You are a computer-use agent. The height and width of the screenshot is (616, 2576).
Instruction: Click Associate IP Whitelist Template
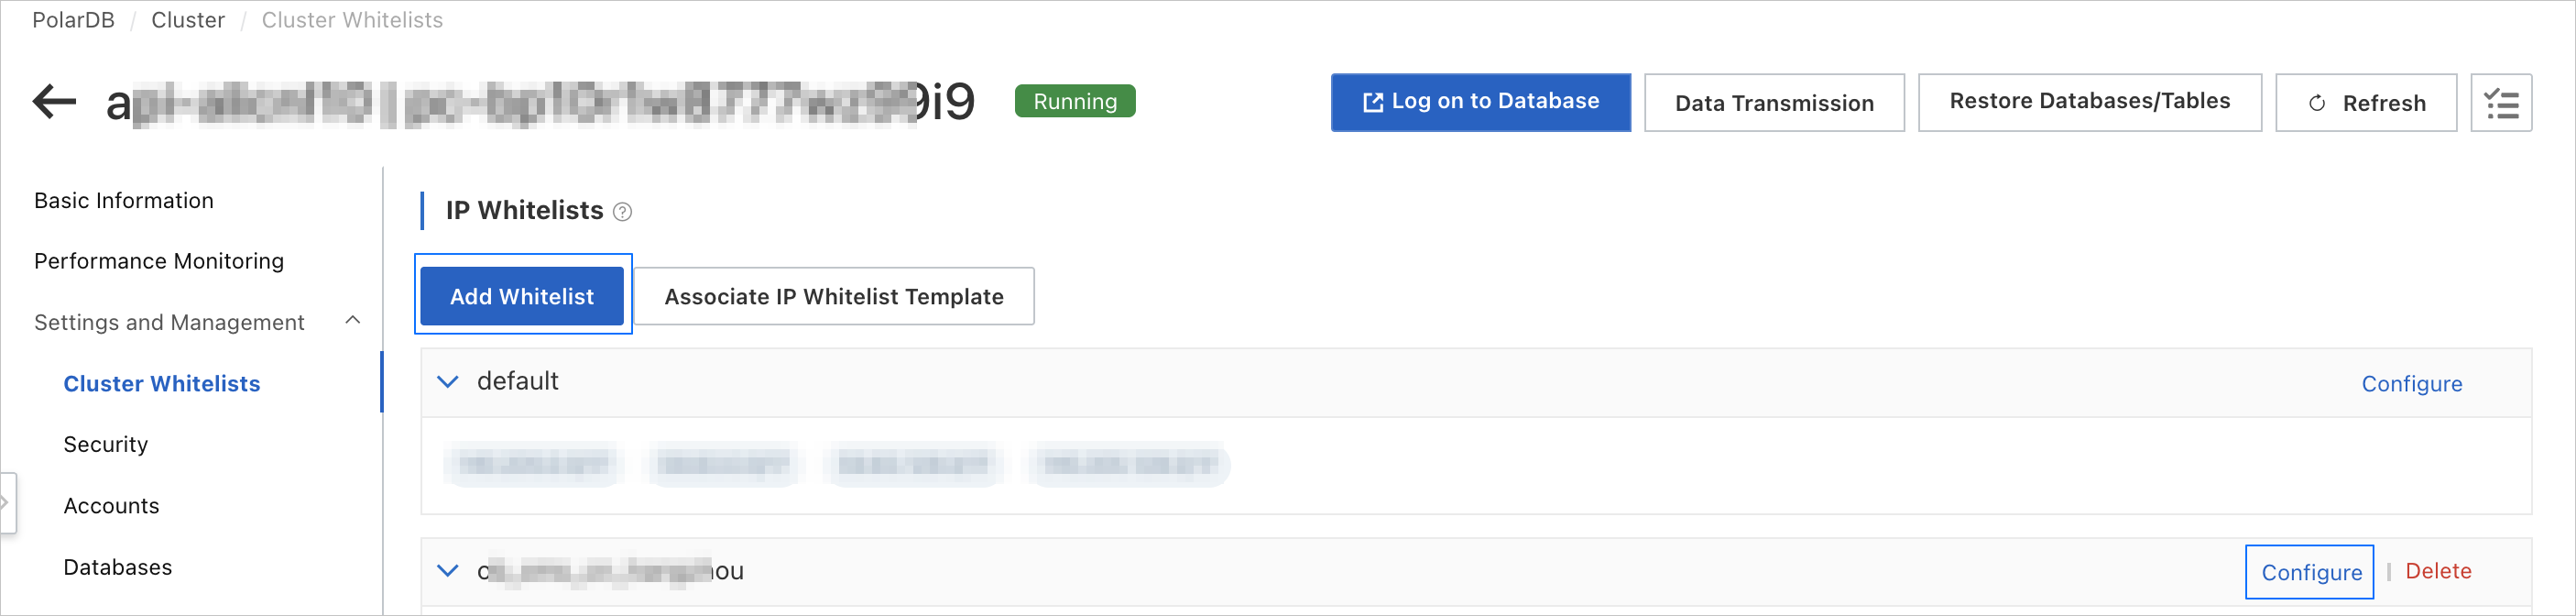click(835, 296)
